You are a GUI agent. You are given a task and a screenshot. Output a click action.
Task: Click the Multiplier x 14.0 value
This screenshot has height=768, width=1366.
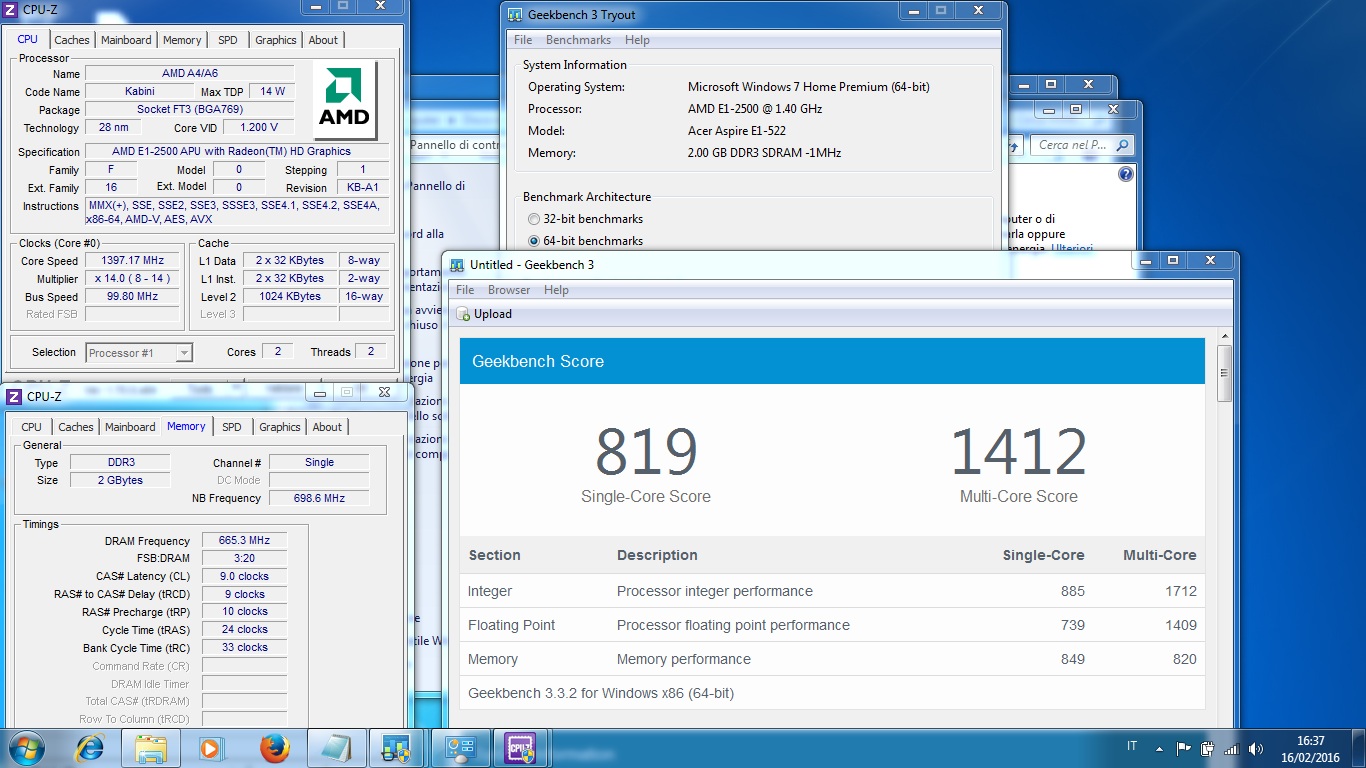click(x=132, y=279)
